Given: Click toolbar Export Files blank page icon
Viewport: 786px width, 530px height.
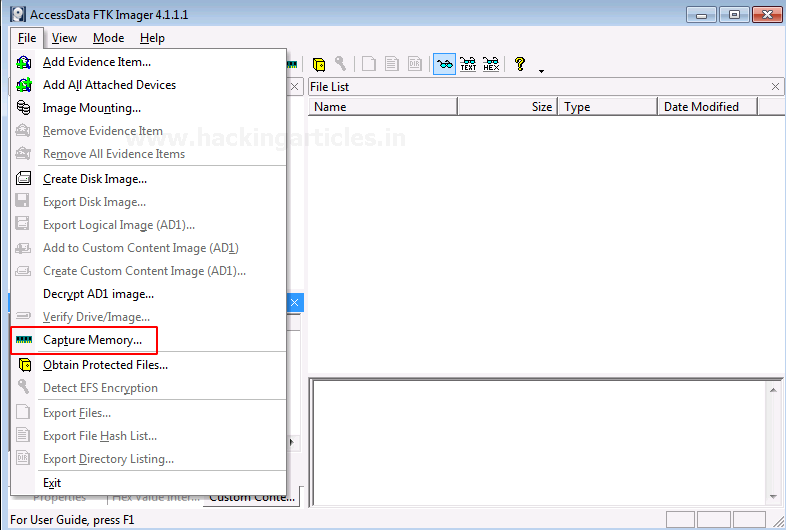Looking at the screenshot, I should point(369,64).
